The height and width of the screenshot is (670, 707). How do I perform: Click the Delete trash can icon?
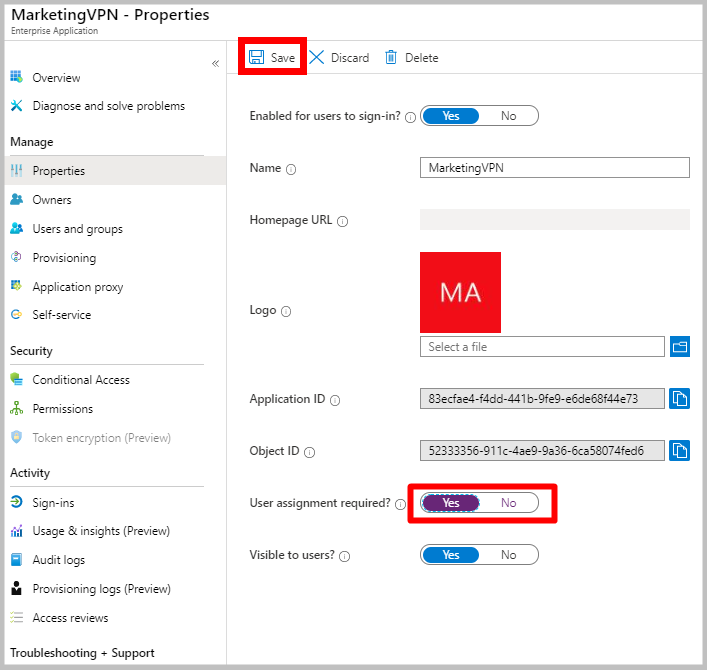click(390, 57)
